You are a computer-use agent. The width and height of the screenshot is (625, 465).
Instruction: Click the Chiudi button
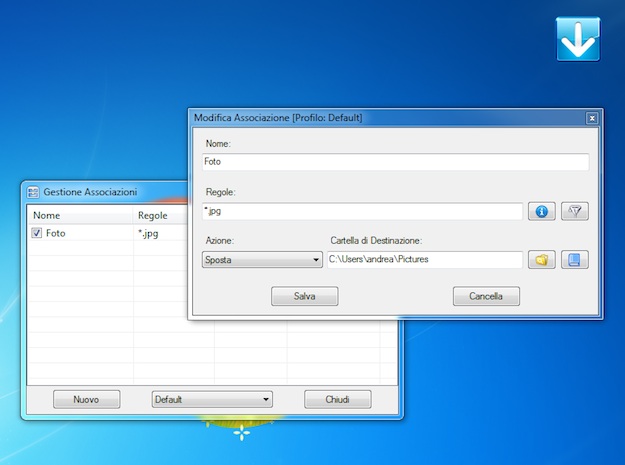[337, 399]
